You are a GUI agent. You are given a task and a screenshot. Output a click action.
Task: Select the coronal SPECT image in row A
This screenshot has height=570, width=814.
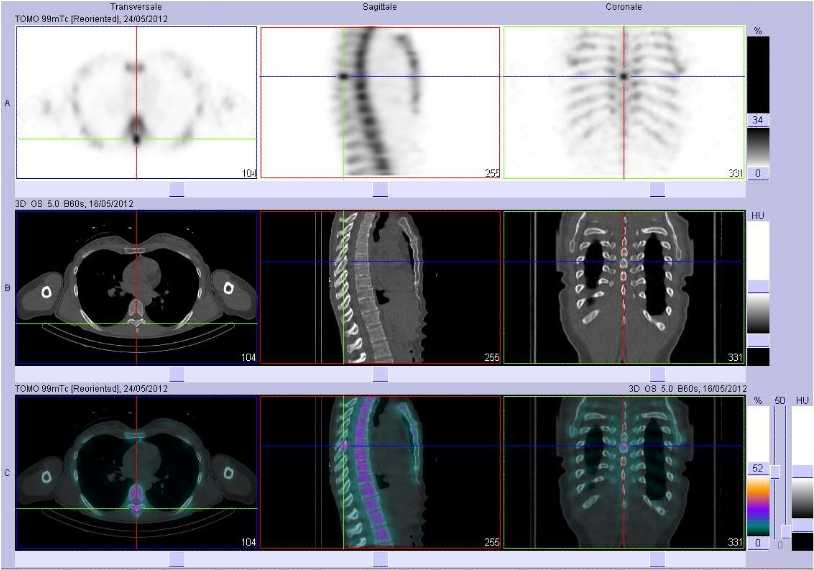coord(624,103)
